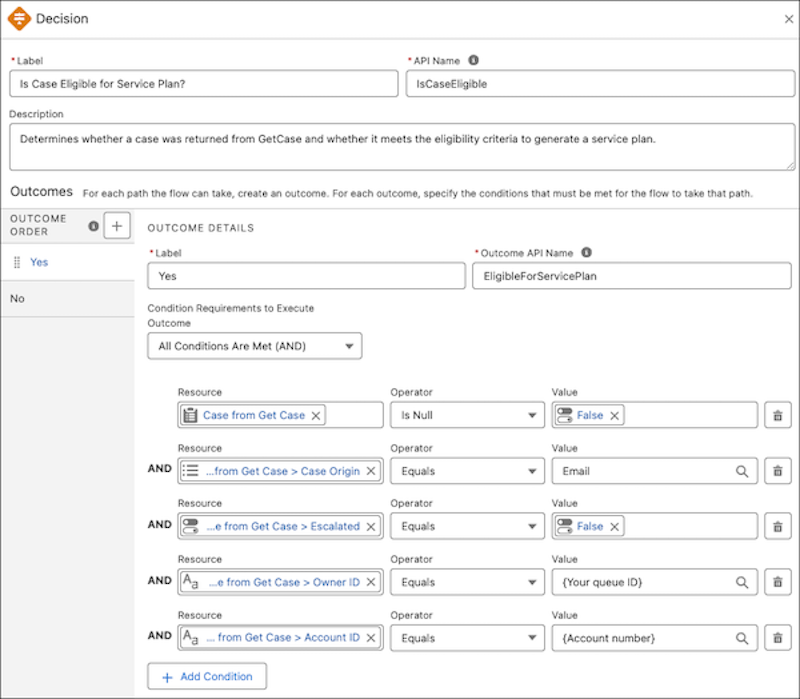
Task: Delete the Case Origin condition row
Action: (x=777, y=471)
